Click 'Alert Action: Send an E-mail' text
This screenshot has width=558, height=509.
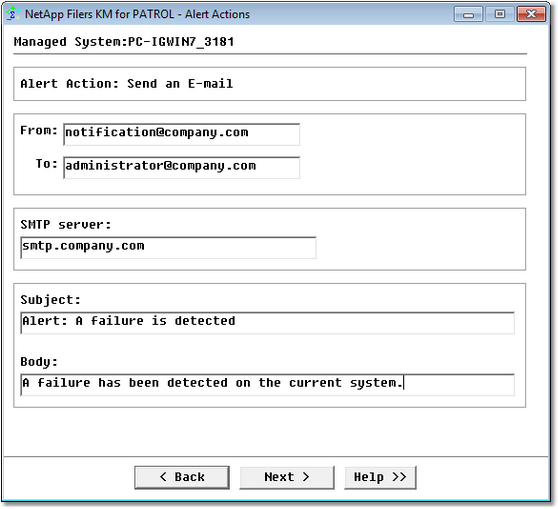point(127,84)
